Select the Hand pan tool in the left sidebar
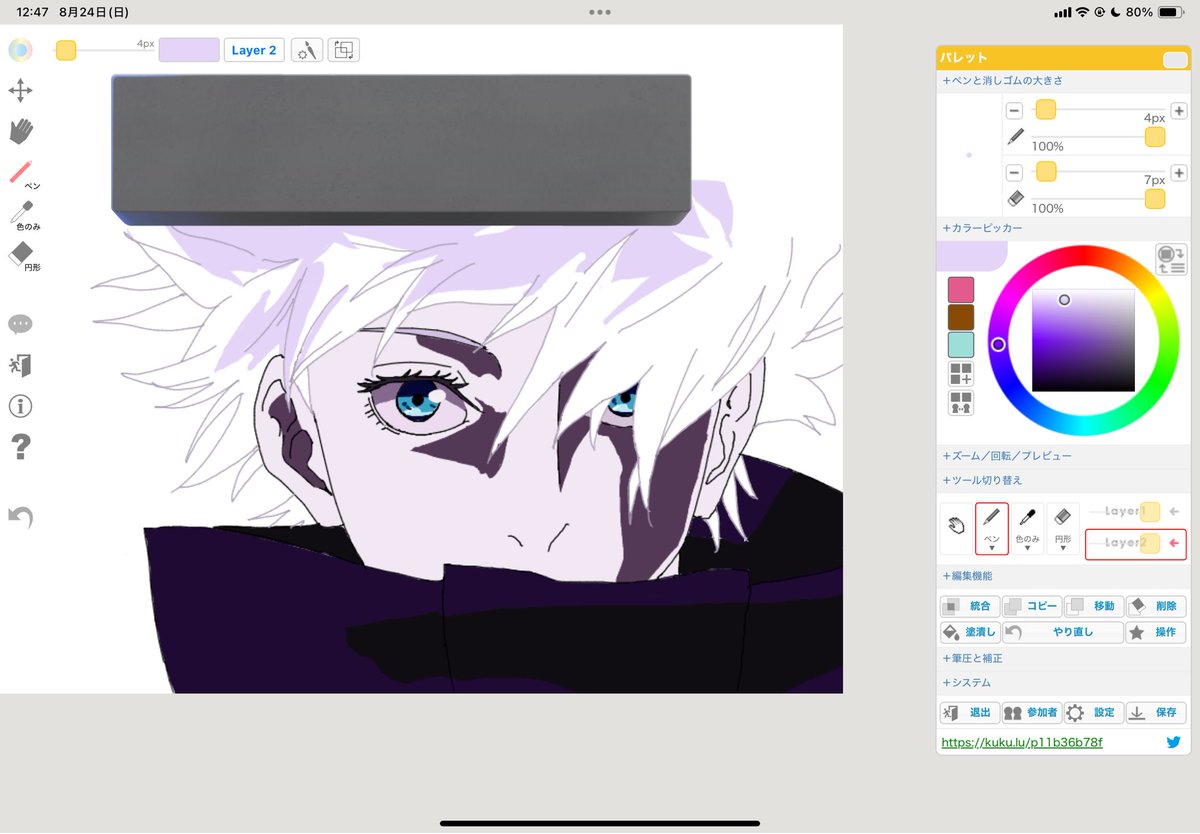Viewport: 1200px width, 834px height. (x=20, y=131)
